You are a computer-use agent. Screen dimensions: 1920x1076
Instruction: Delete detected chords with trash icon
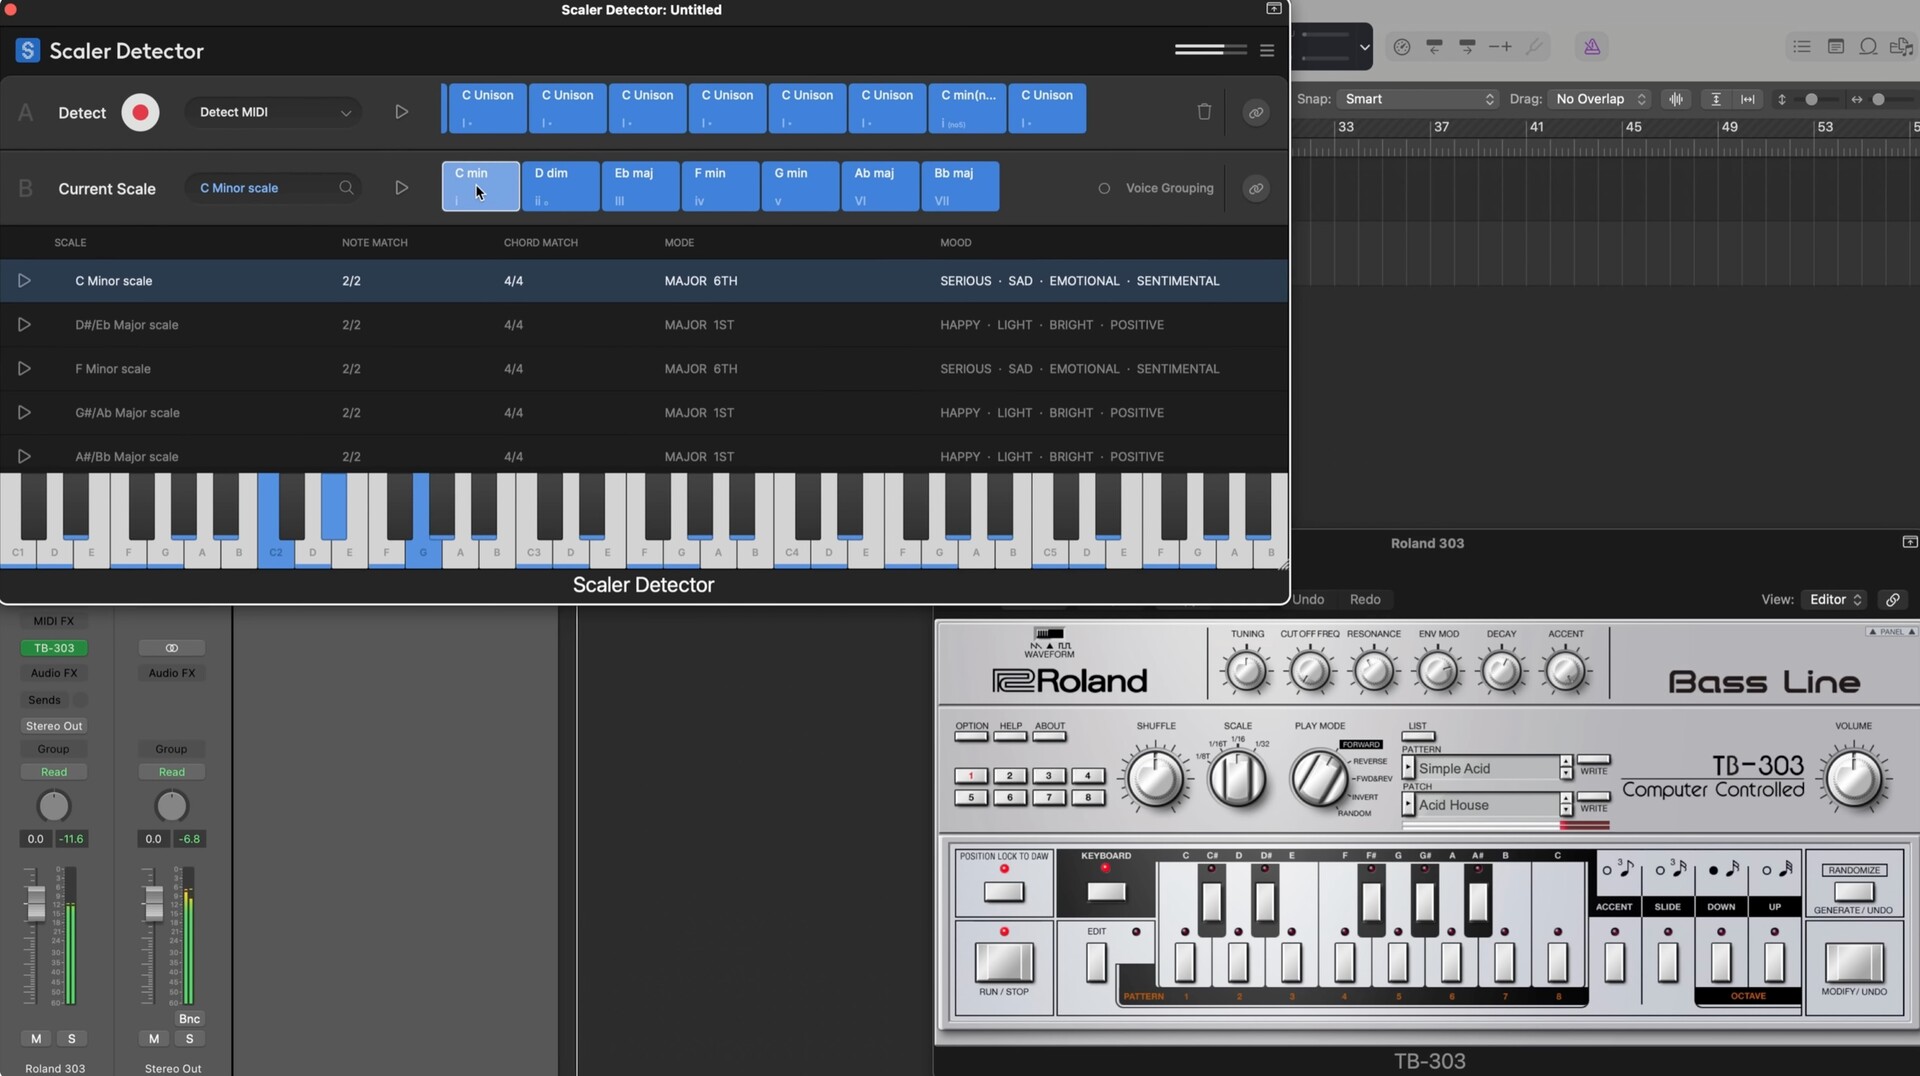click(x=1204, y=112)
